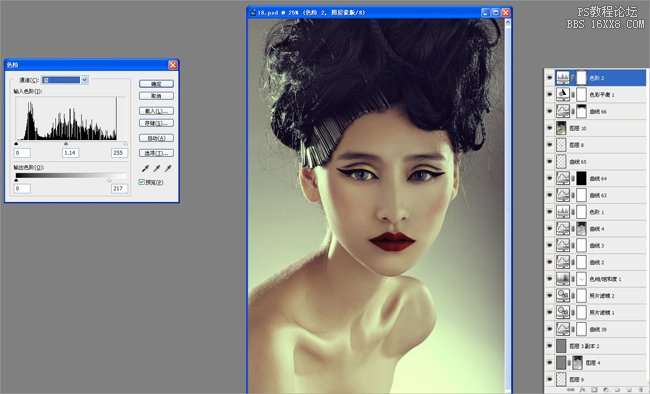
Task: Select the 曲线 63 layer in layers panel
Action: coord(600,195)
